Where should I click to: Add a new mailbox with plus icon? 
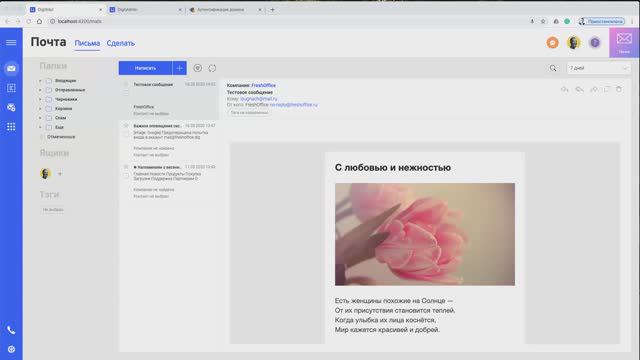(x=60, y=174)
